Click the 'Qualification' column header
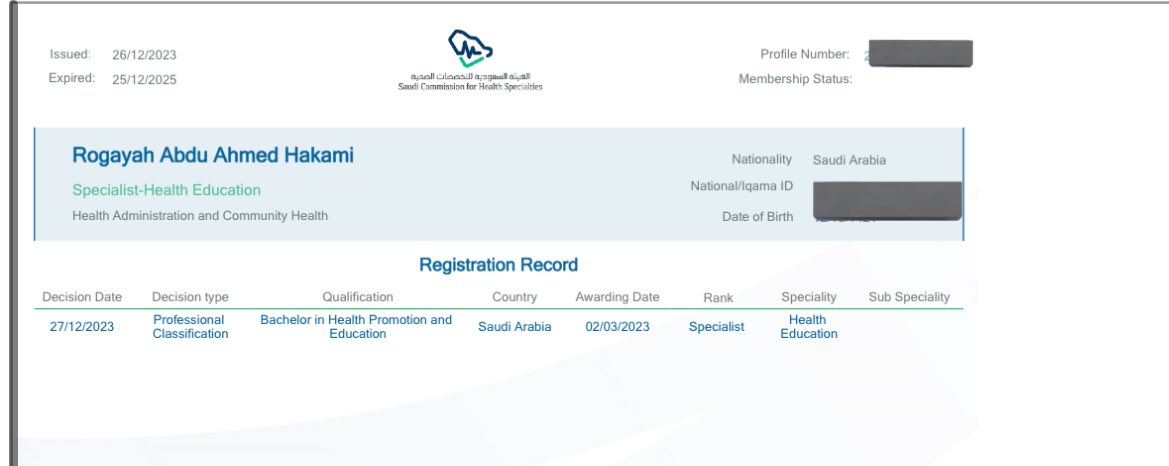This screenshot has width=1169, height=466. pos(358,297)
